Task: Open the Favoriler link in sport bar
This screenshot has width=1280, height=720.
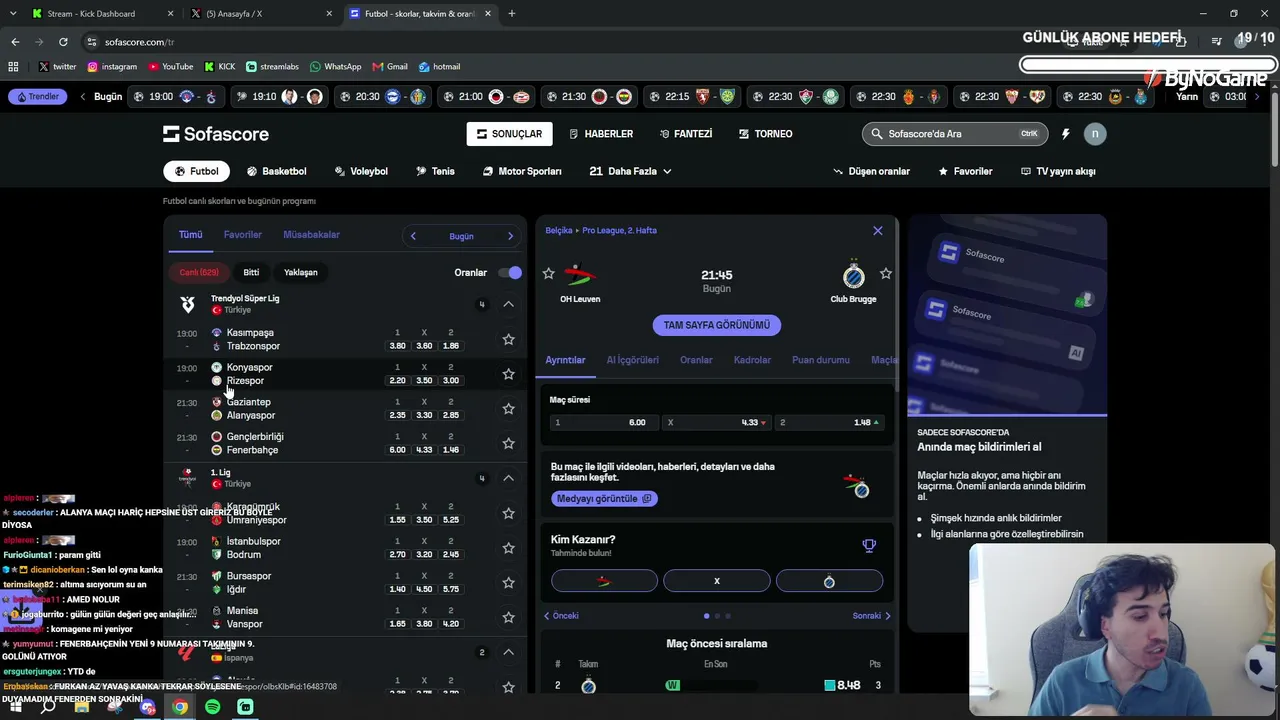Action: (965, 171)
